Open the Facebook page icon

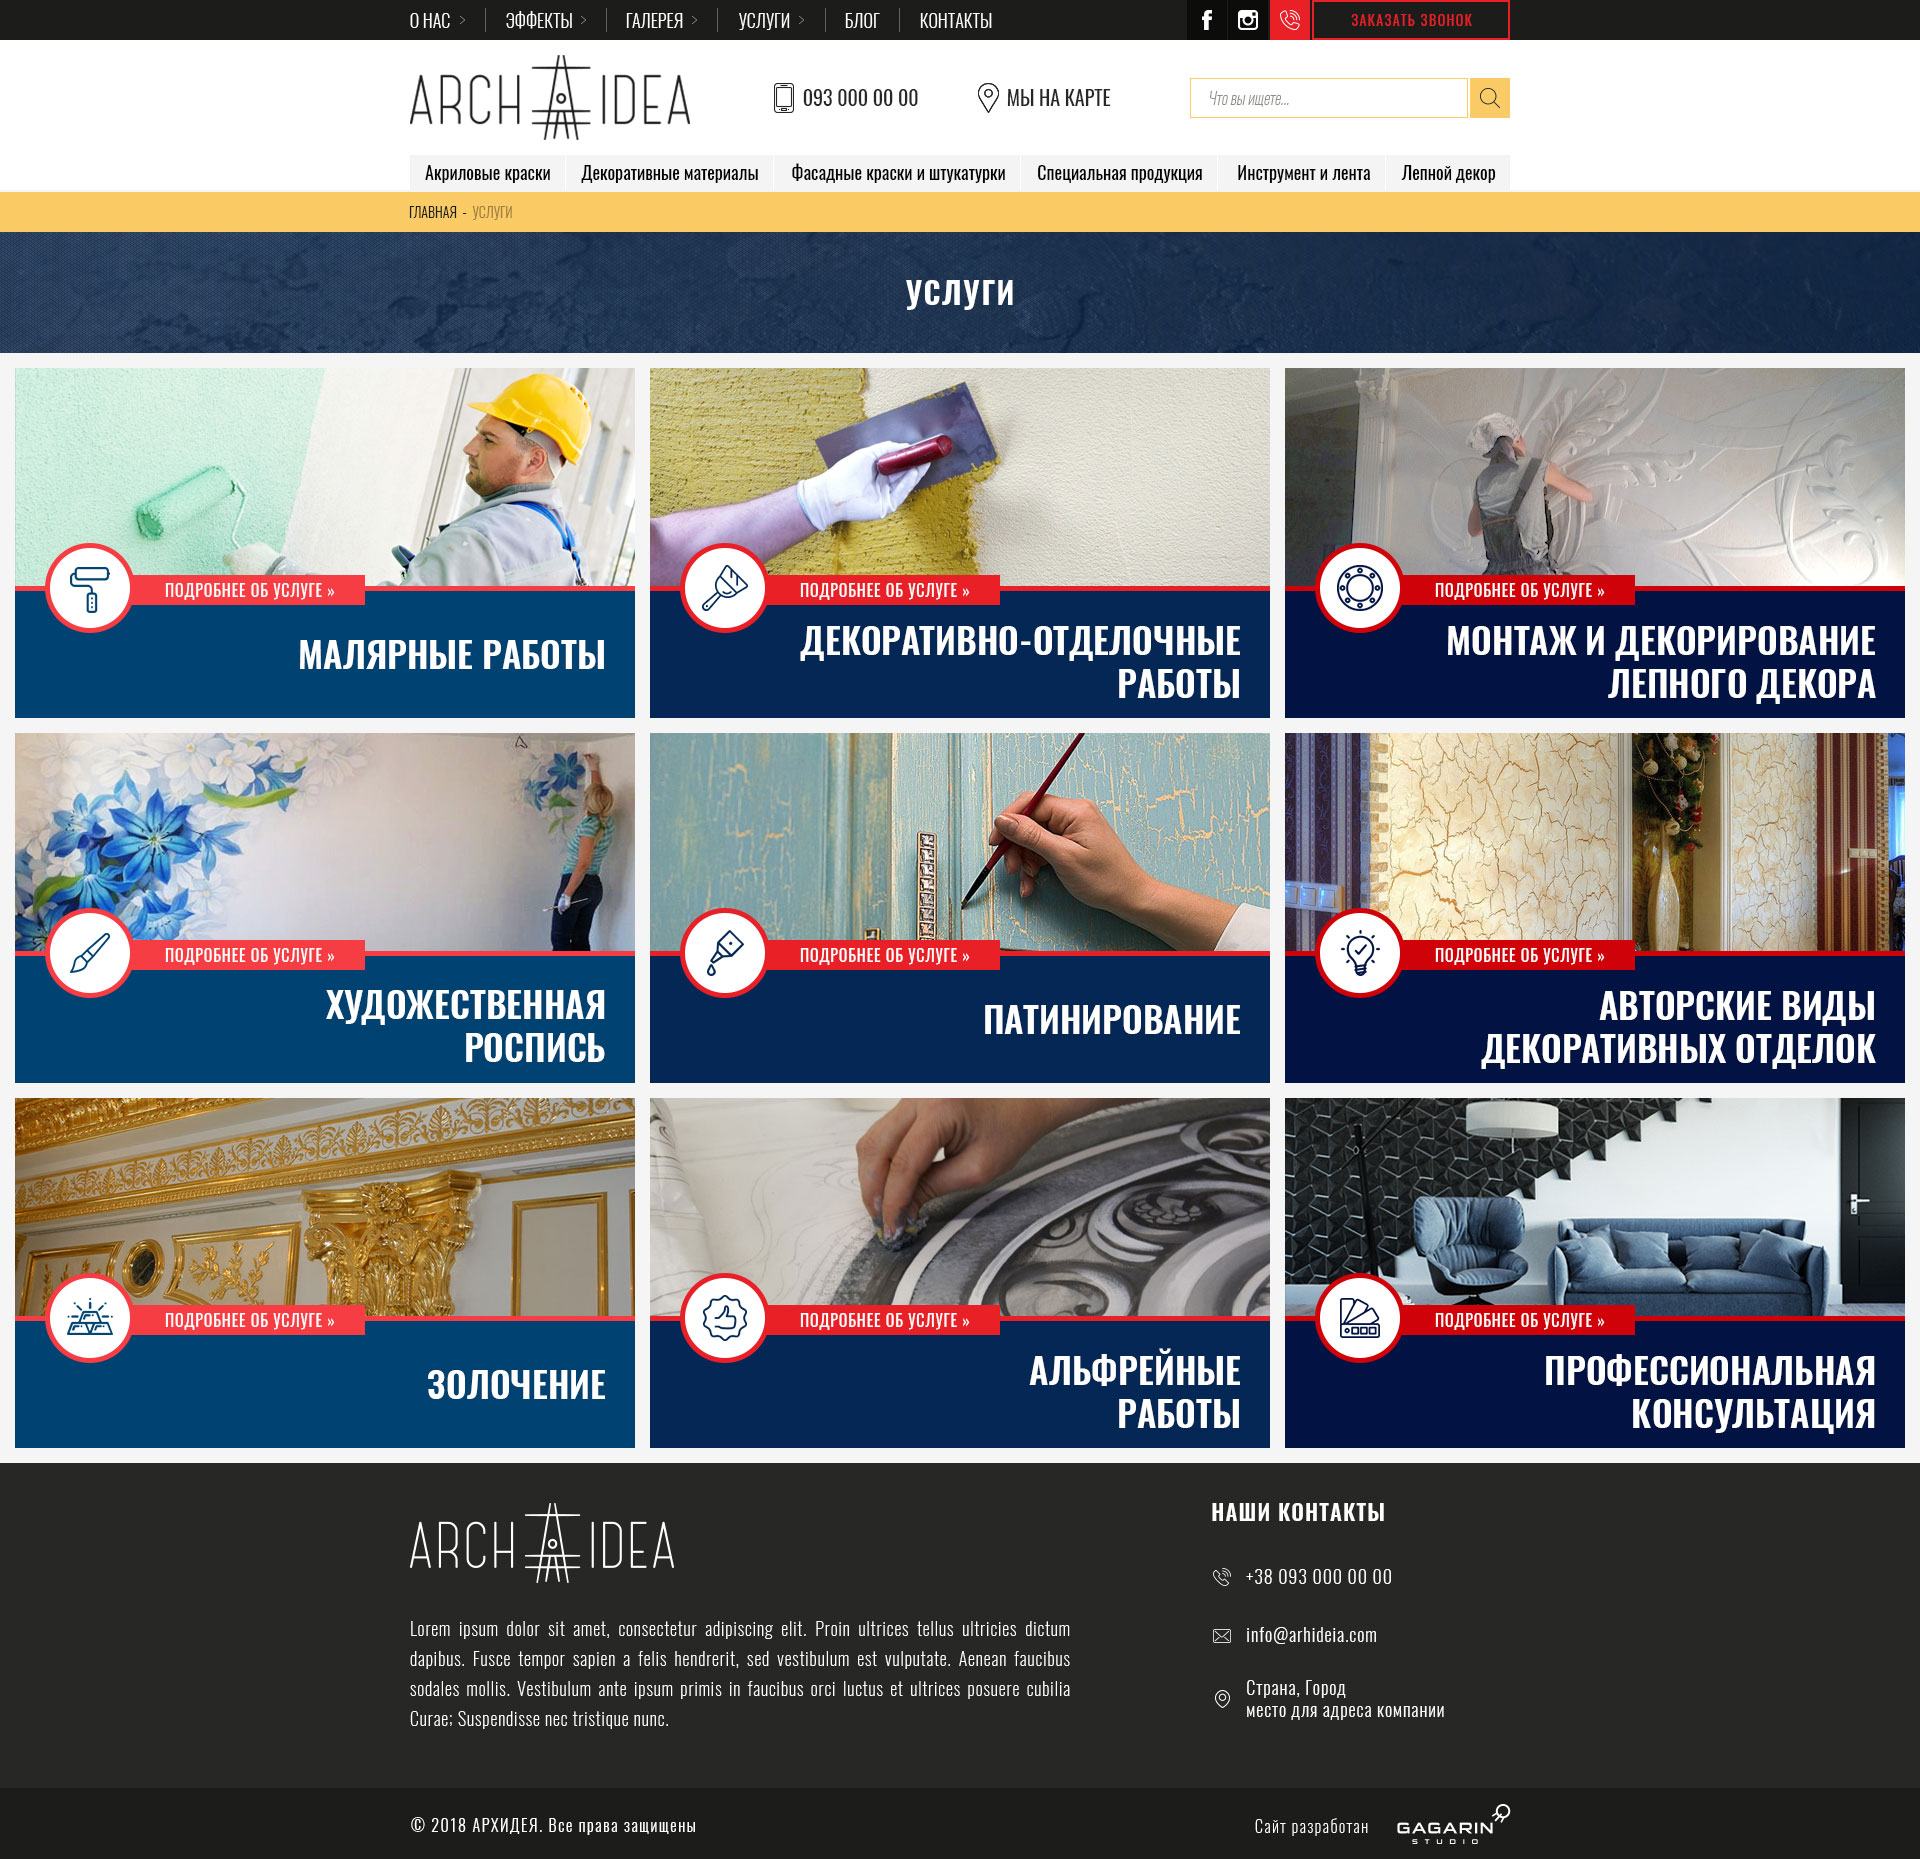pos(1207,20)
